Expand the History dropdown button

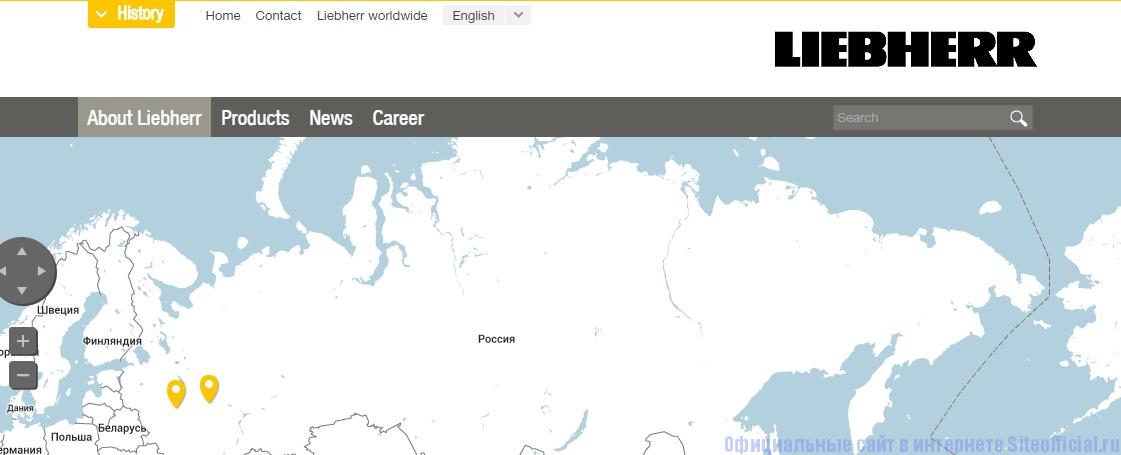[x=132, y=14]
